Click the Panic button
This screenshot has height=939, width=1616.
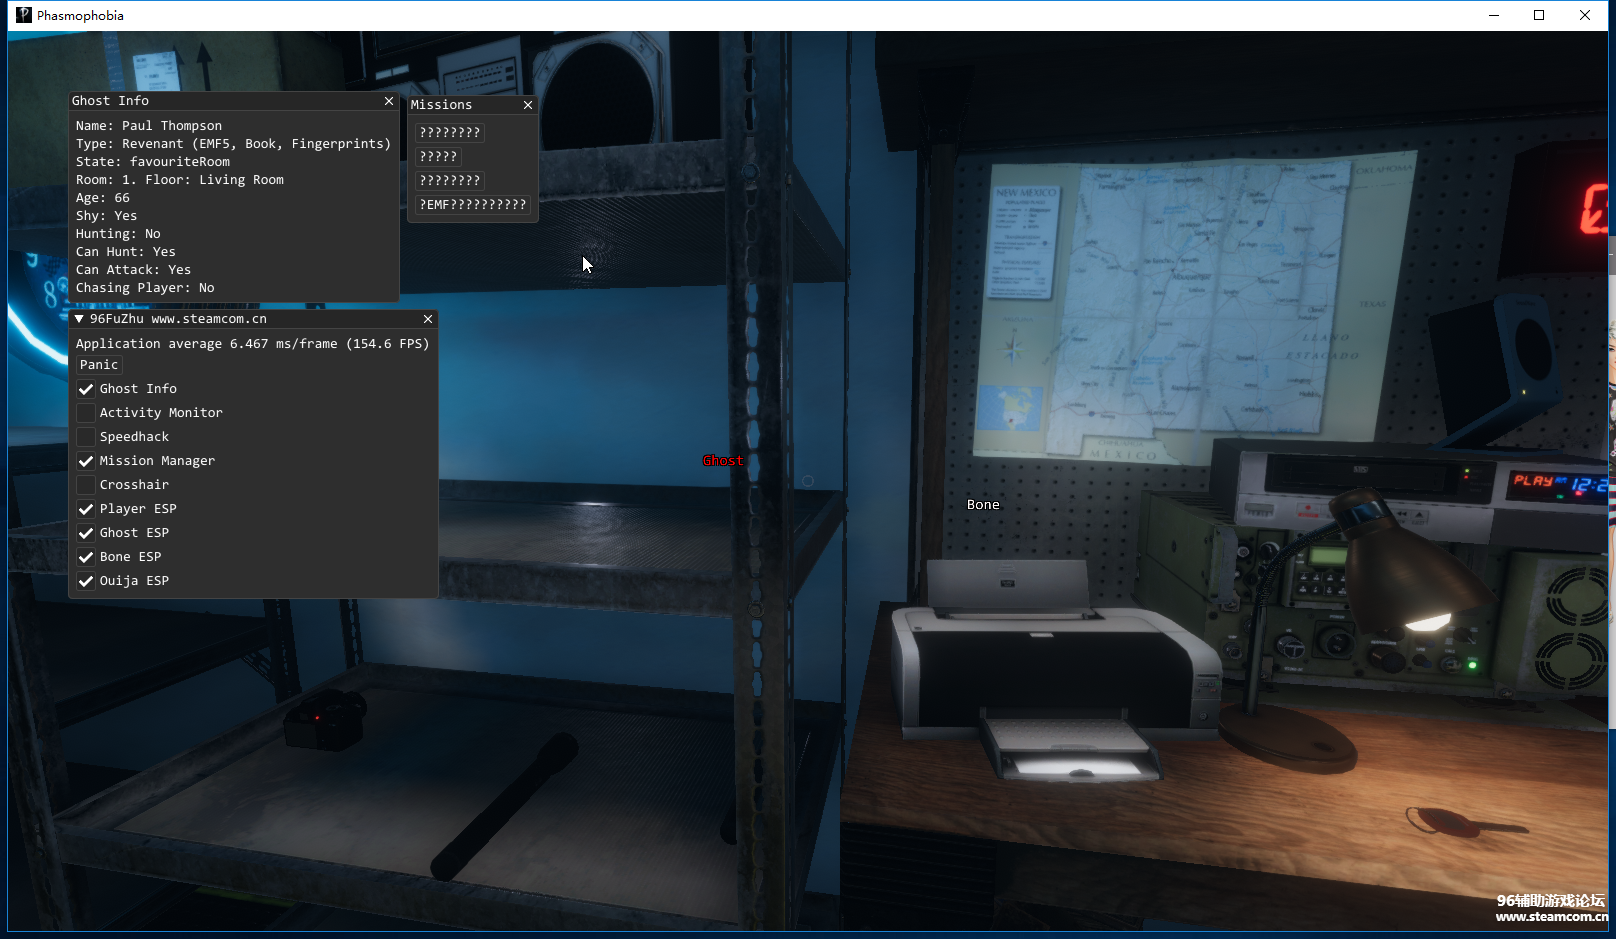(x=99, y=365)
